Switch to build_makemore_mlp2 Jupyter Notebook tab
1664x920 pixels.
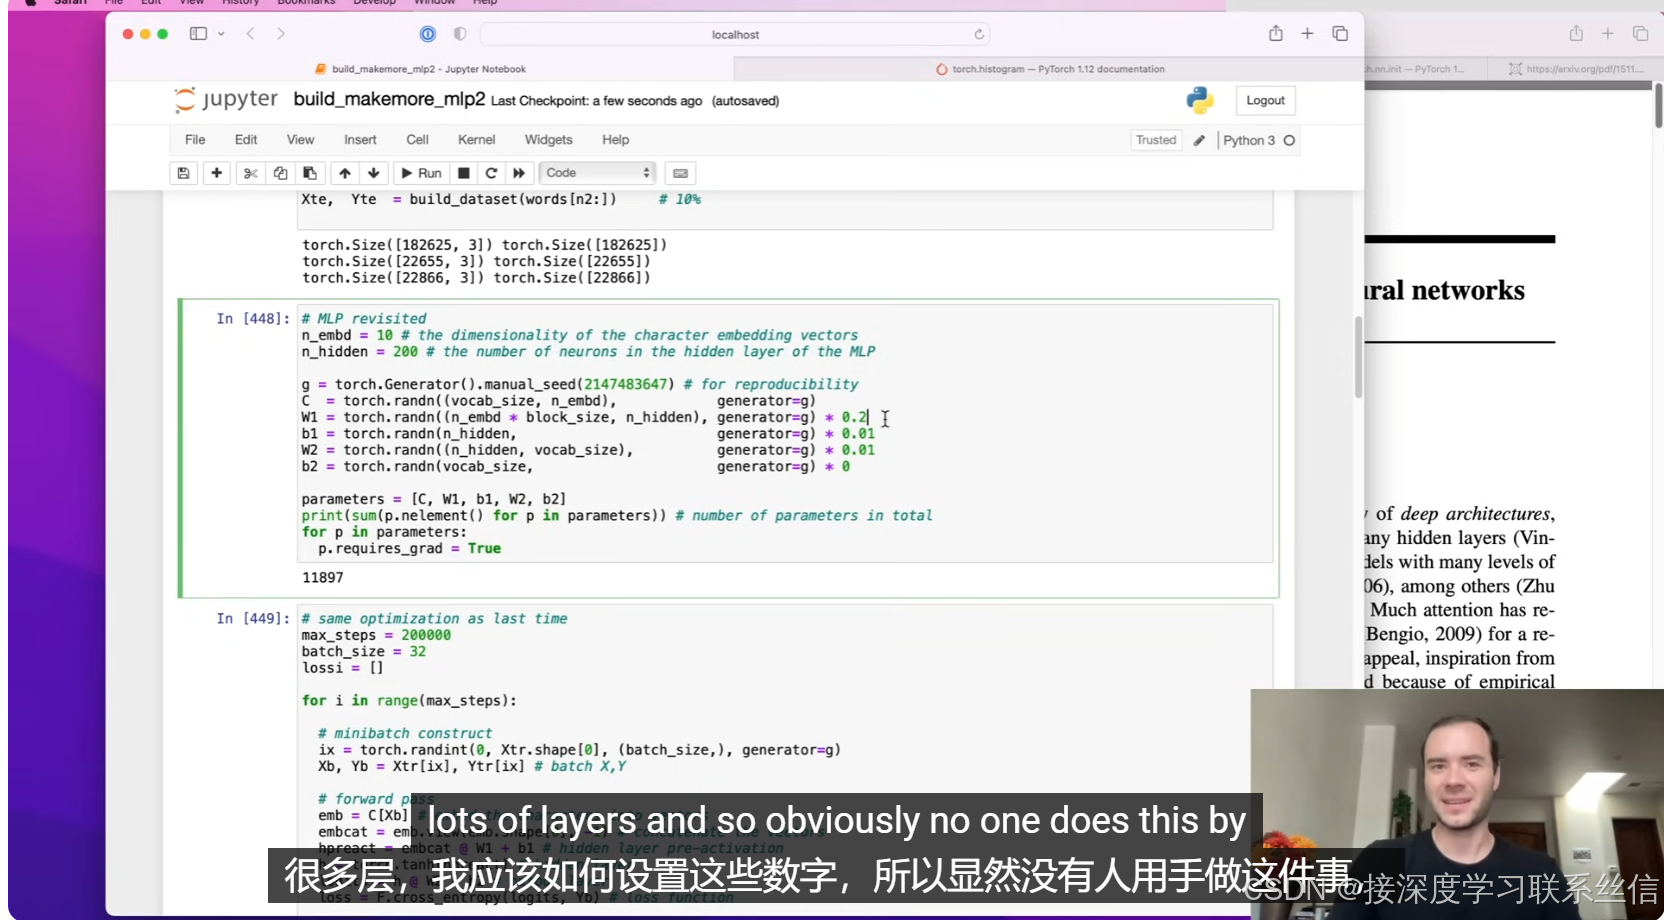(420, 69)
